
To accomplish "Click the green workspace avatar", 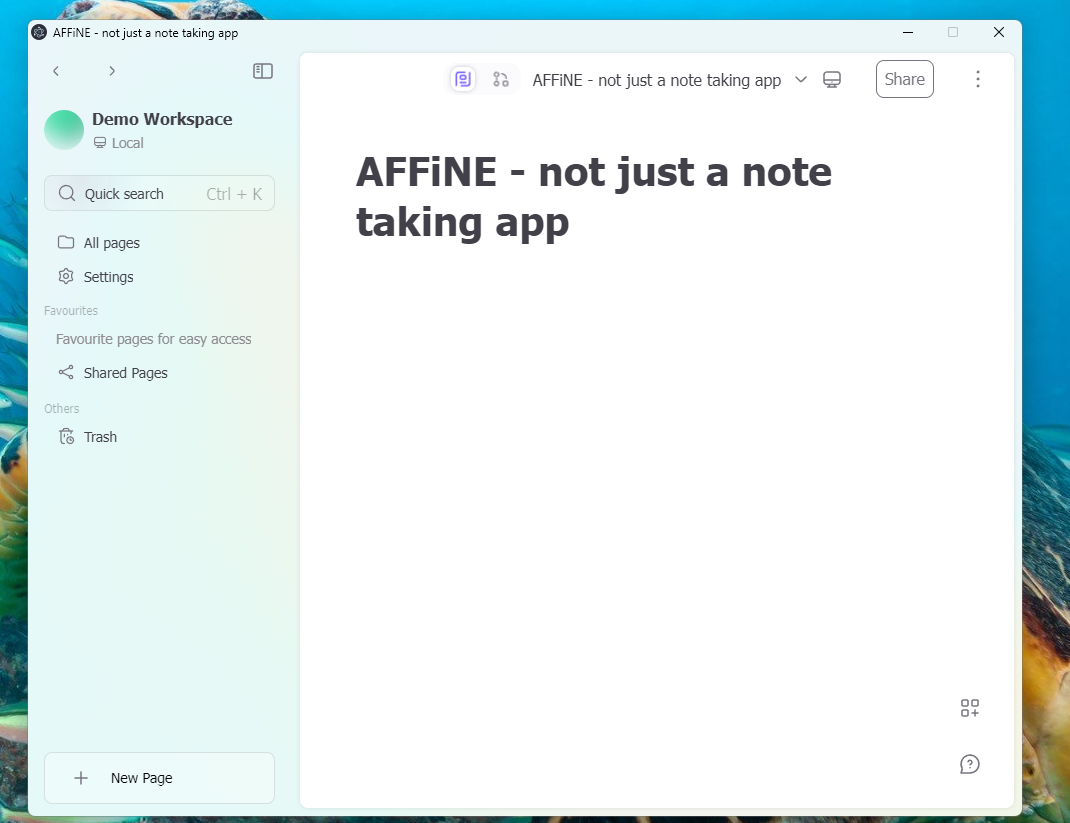I will (63, 129).
